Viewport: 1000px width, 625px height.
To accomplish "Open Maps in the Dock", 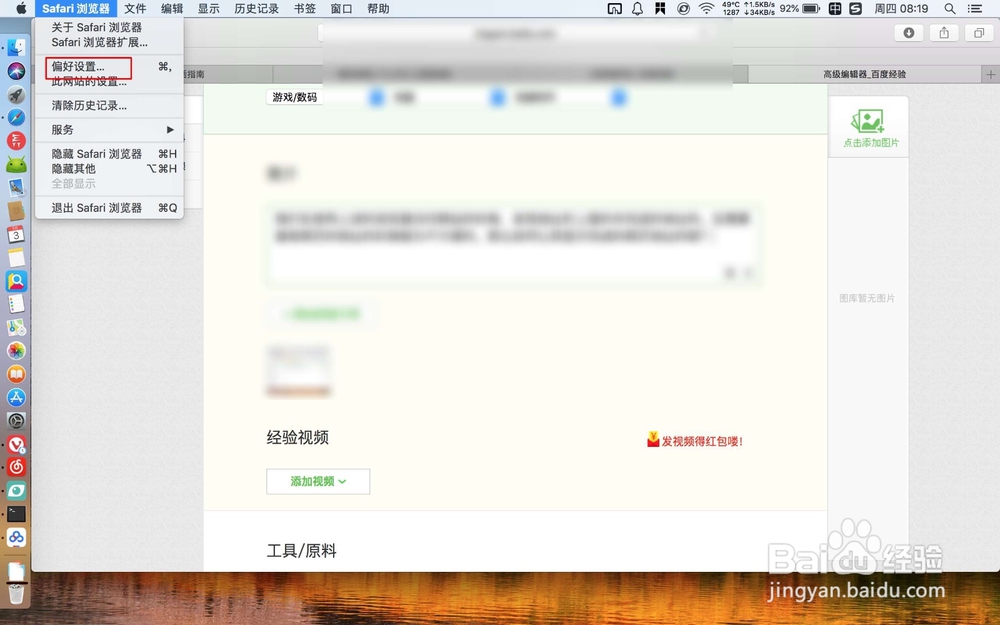I will (17, 327).
